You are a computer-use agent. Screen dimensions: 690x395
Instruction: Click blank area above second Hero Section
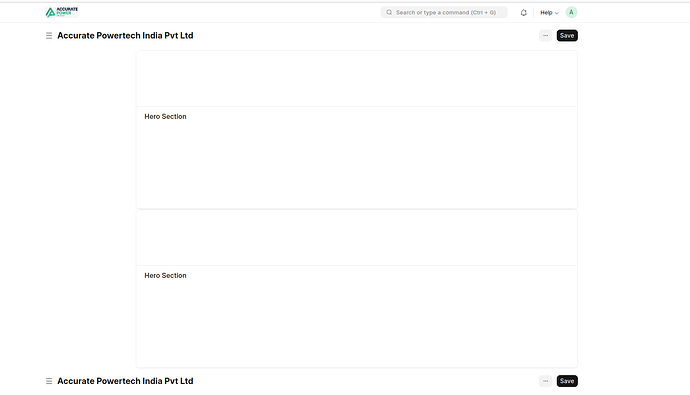tap(356, 238)
